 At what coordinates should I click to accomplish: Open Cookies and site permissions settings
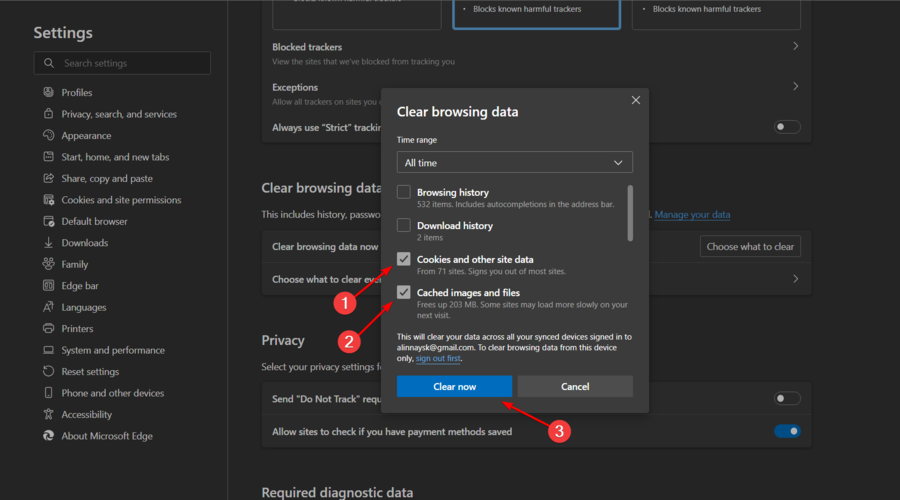pyautogui.click(x=121, y=200)
